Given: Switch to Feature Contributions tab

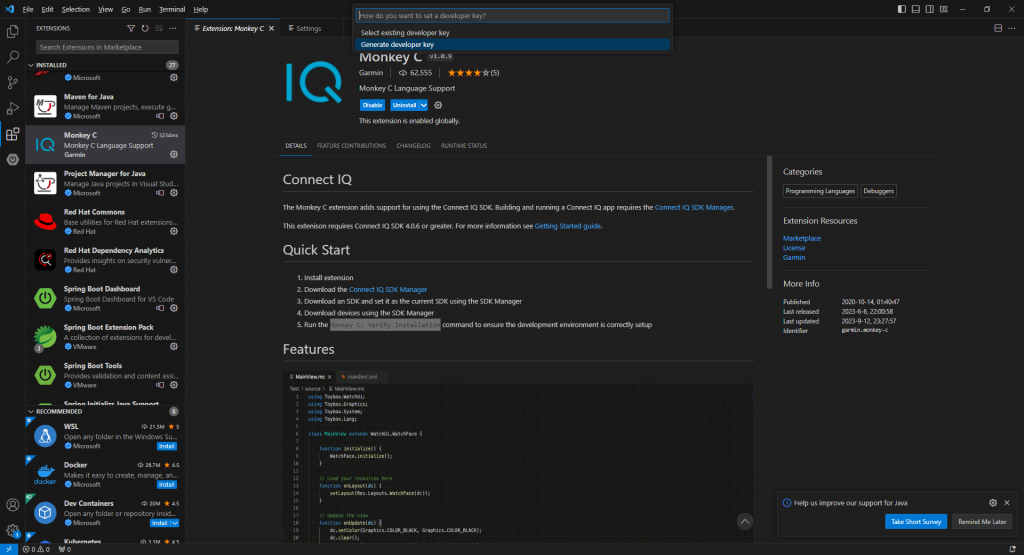Looking at the screenshot, I should point(351,146).
